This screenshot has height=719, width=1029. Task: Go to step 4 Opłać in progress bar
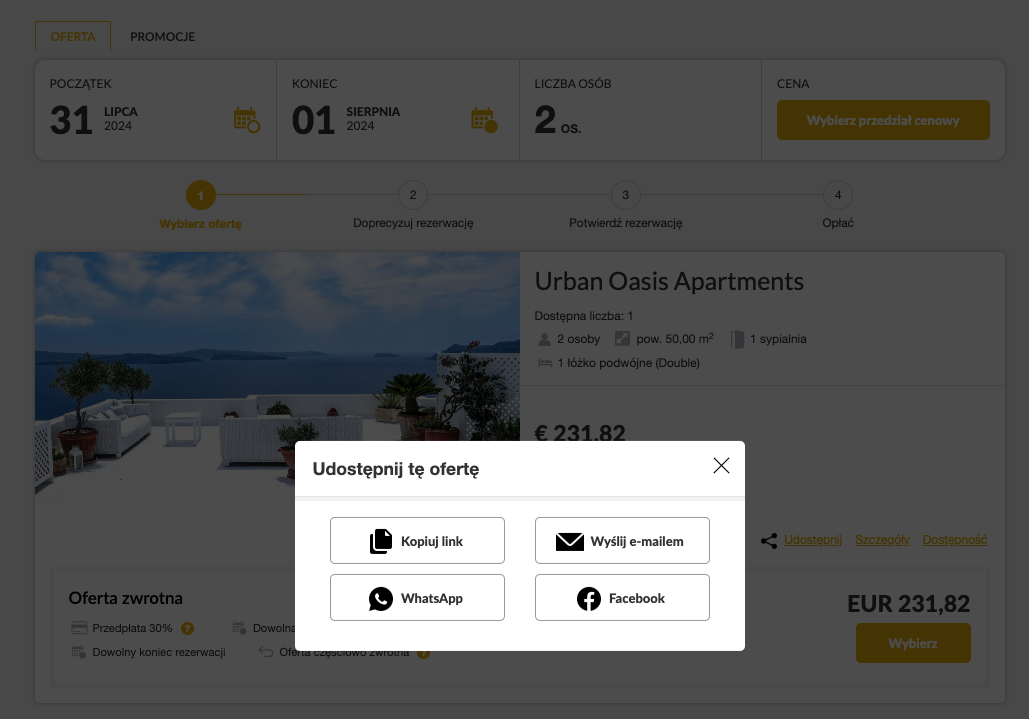tap(838, 195)
